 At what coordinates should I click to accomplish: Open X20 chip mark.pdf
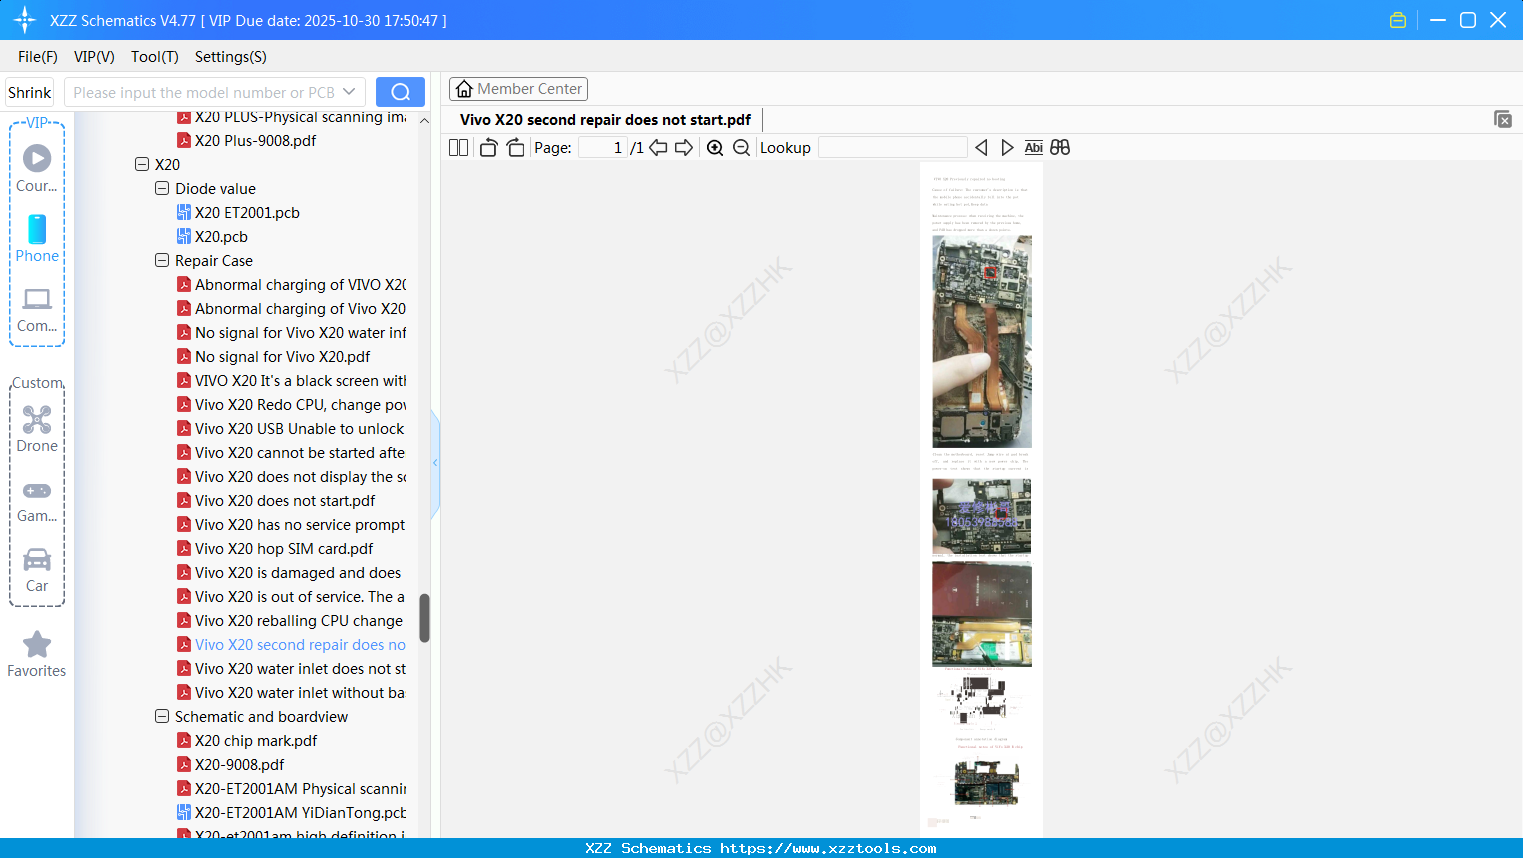pyautogui.click(x=256, y=741)
